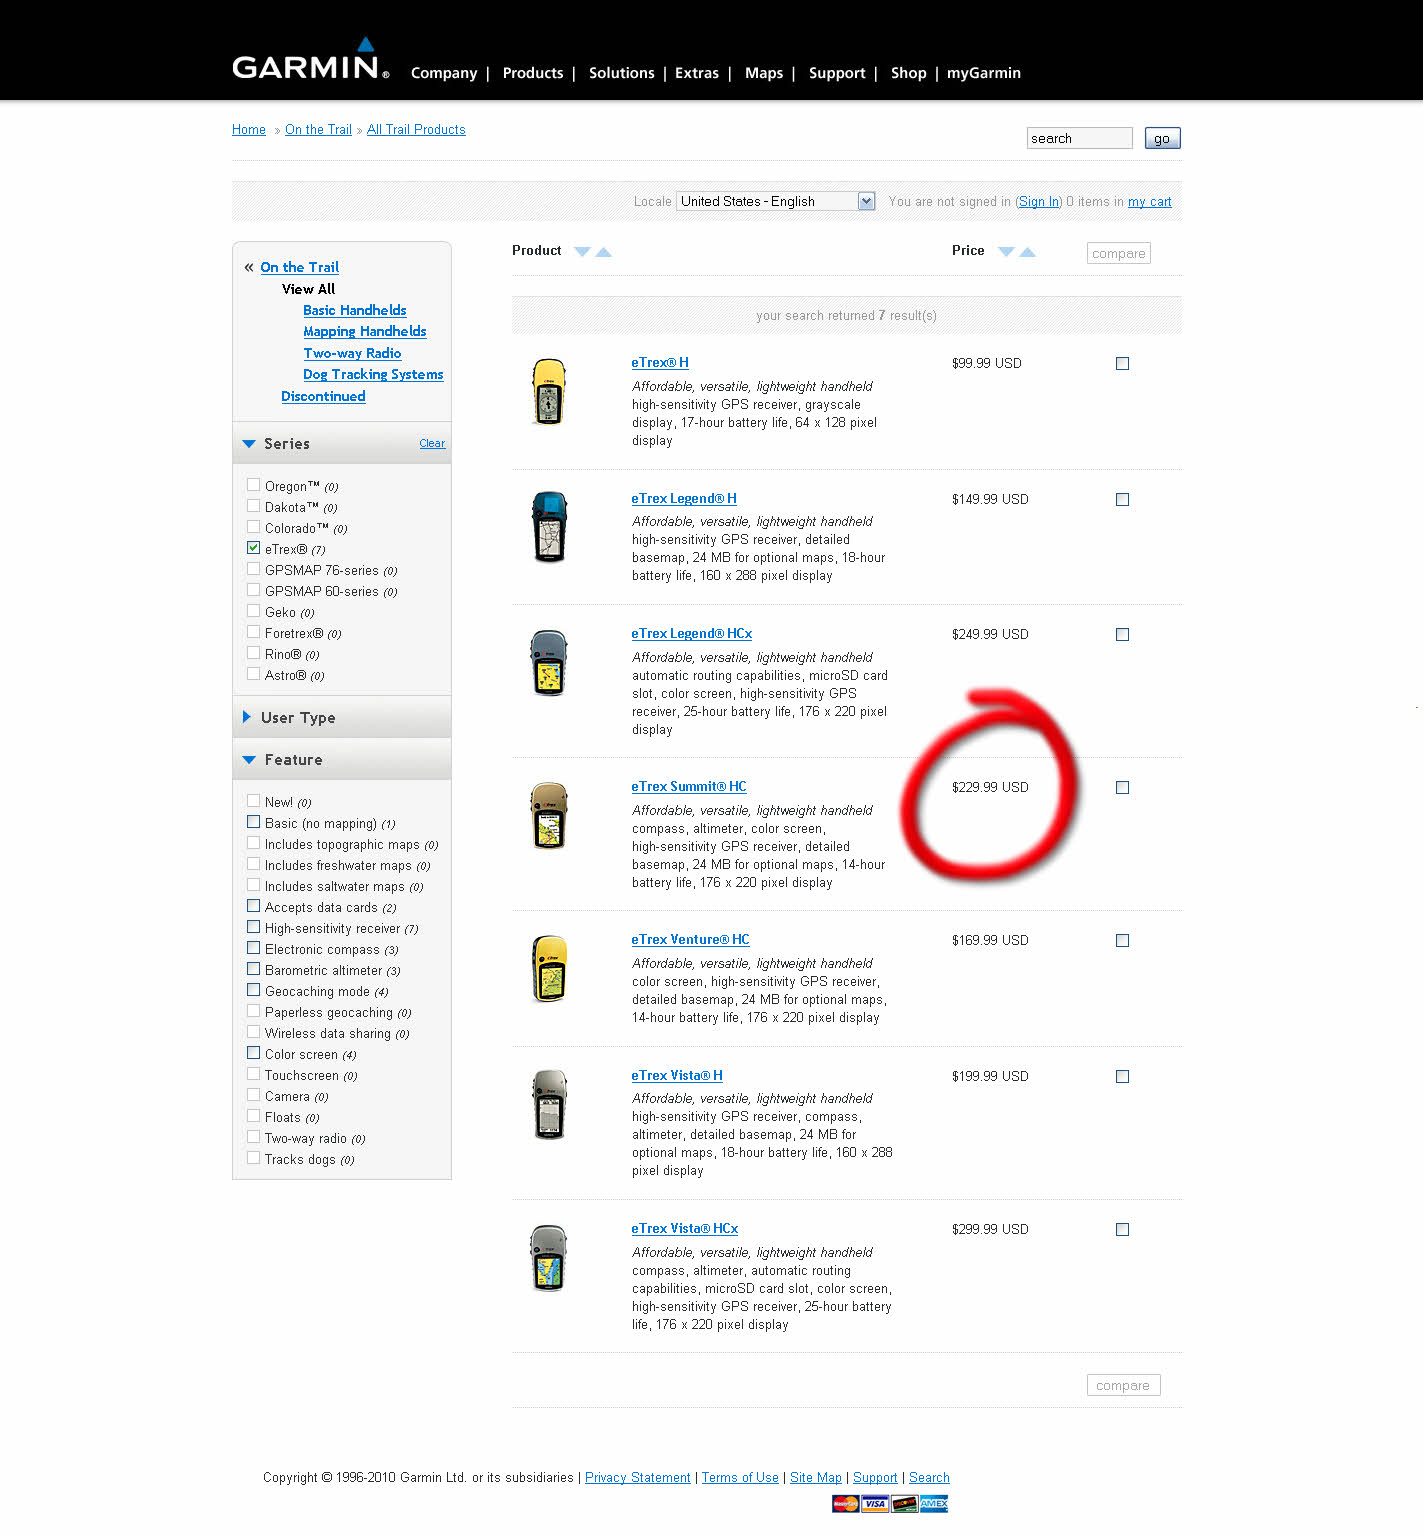This screenshot has width=1423, height=1535.
Task: Open the Privacy Statement link
Action: 638,1478
